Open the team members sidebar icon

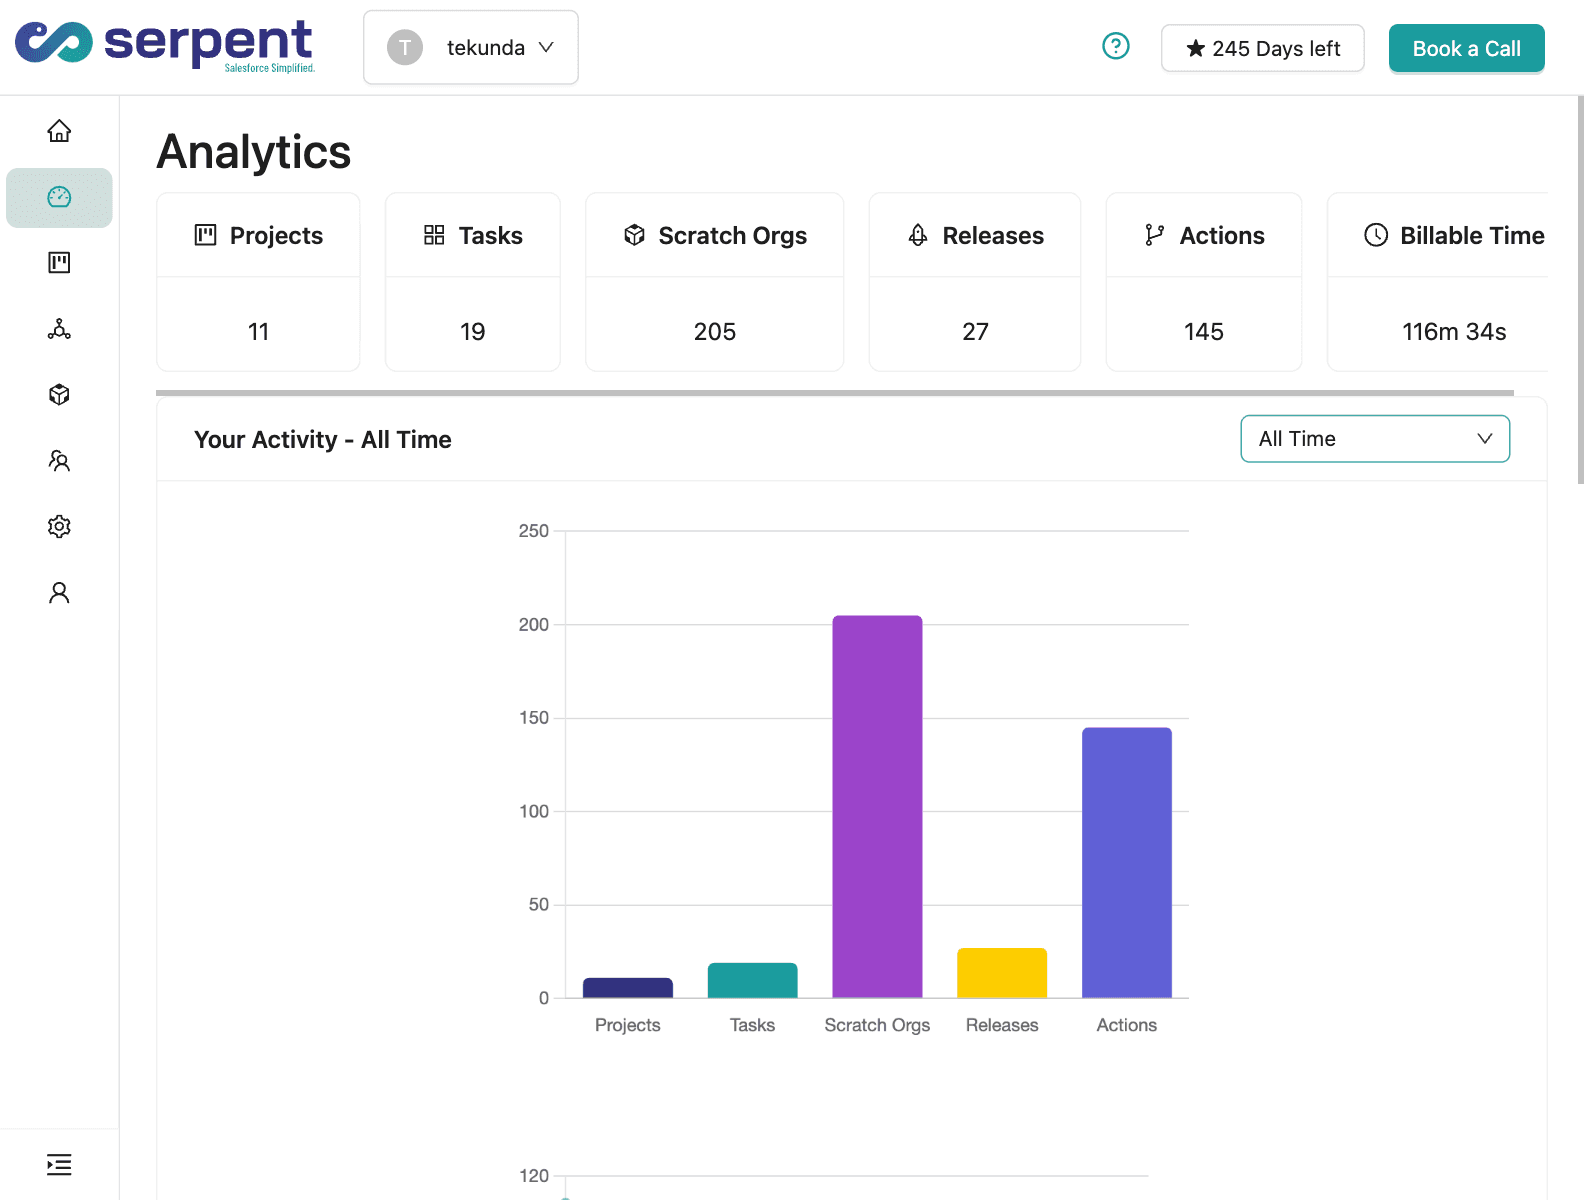point(59,461)
